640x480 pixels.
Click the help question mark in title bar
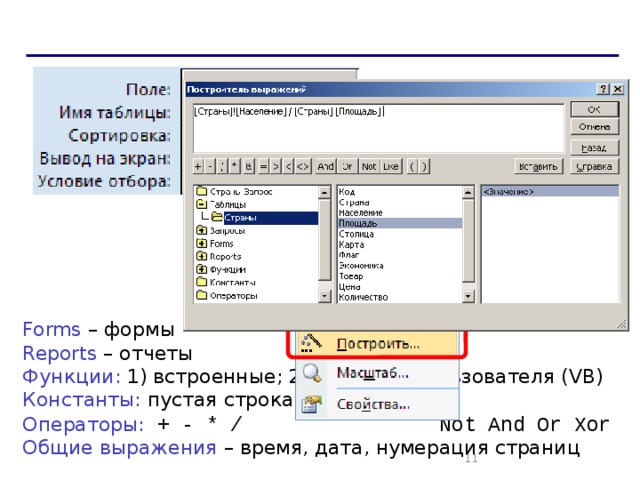pos(603,89)
